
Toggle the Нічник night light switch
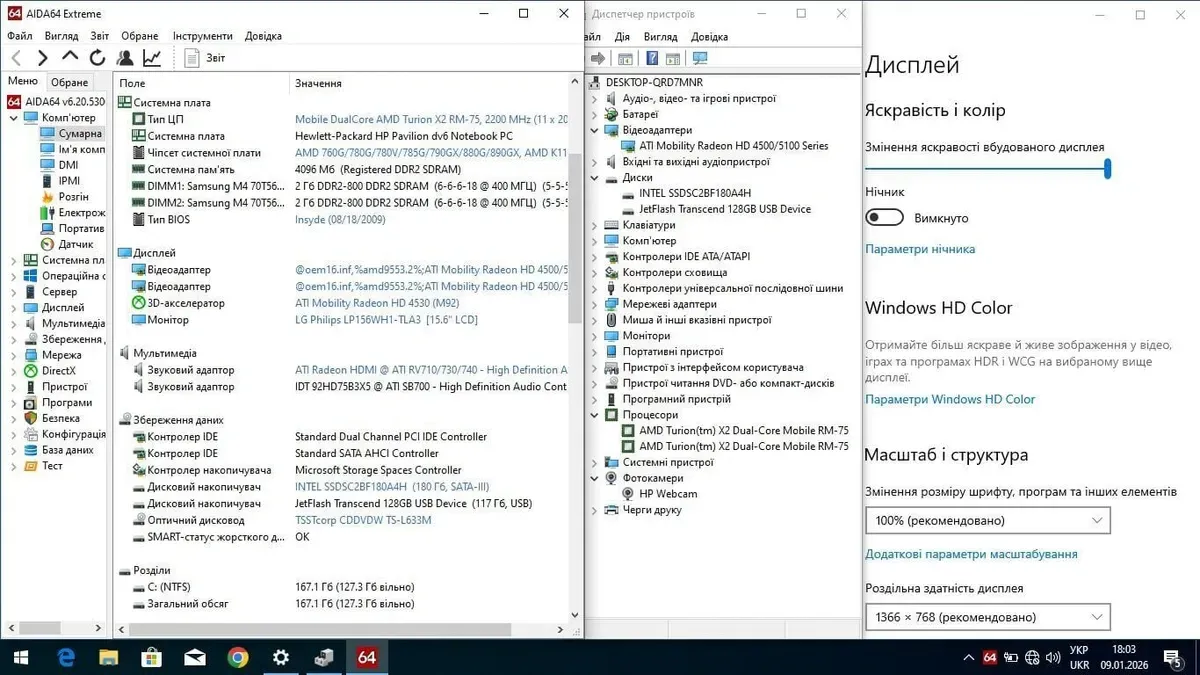(x=885, y=218)
